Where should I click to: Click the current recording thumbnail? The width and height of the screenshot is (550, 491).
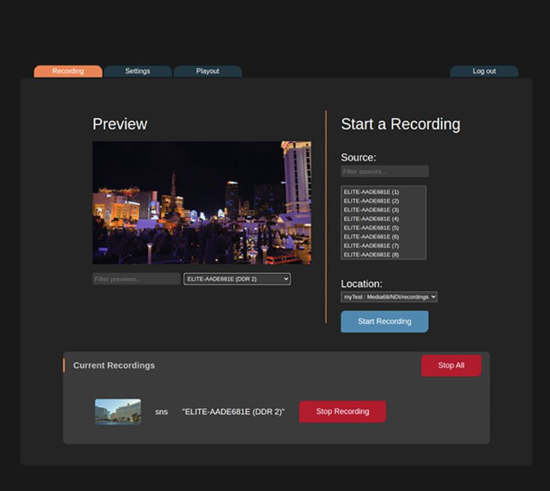point(118,412)
